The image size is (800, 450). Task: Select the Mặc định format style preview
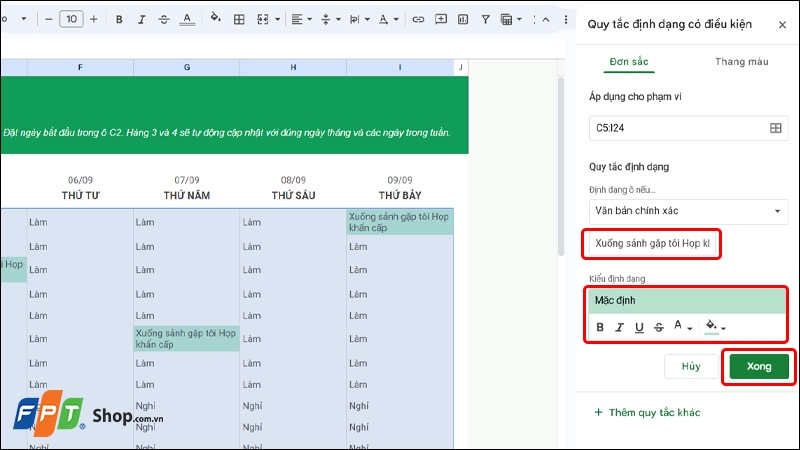[x=687, y=301]
